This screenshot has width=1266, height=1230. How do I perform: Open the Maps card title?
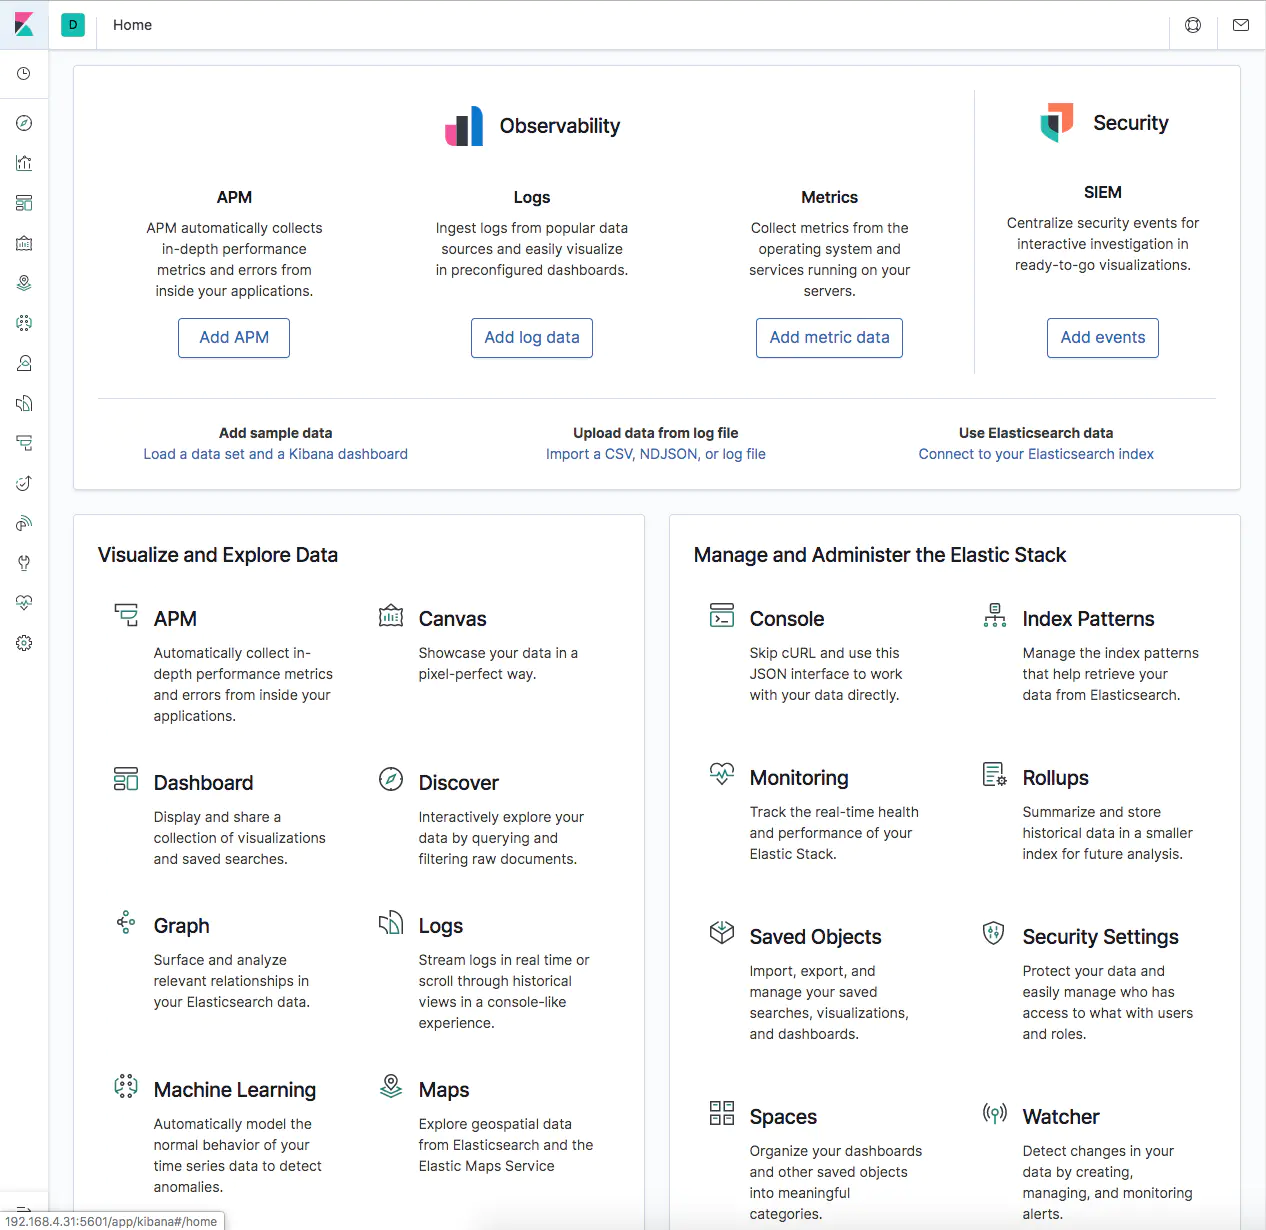(444, 1090)
